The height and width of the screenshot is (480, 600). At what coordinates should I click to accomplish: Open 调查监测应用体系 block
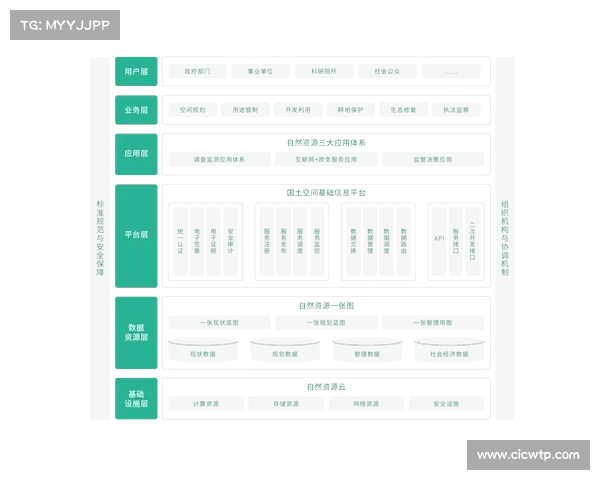click(218, 159)
